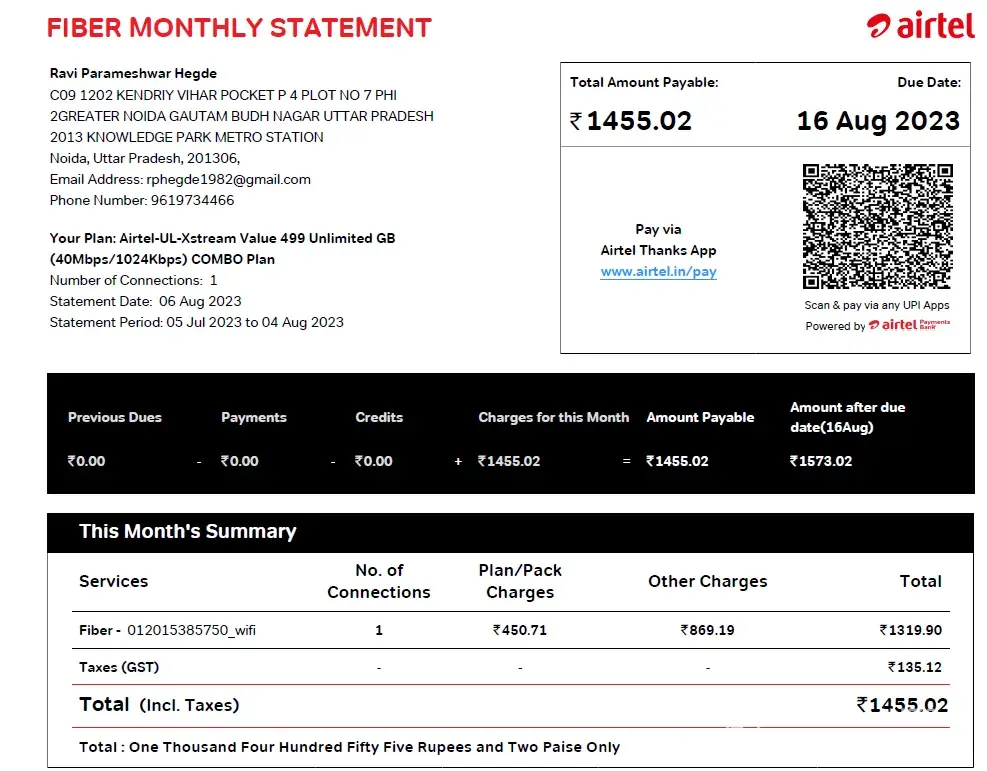Select the phone number 9619734466
Viewport: 987px width, 771px height.
[x=192, y=201]
